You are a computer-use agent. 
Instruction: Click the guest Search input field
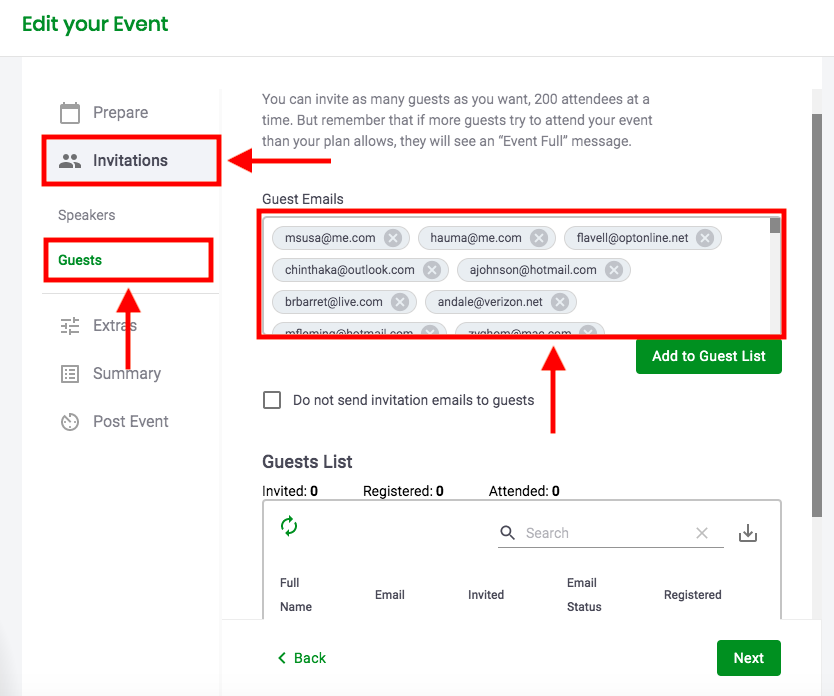coord(605,533)
